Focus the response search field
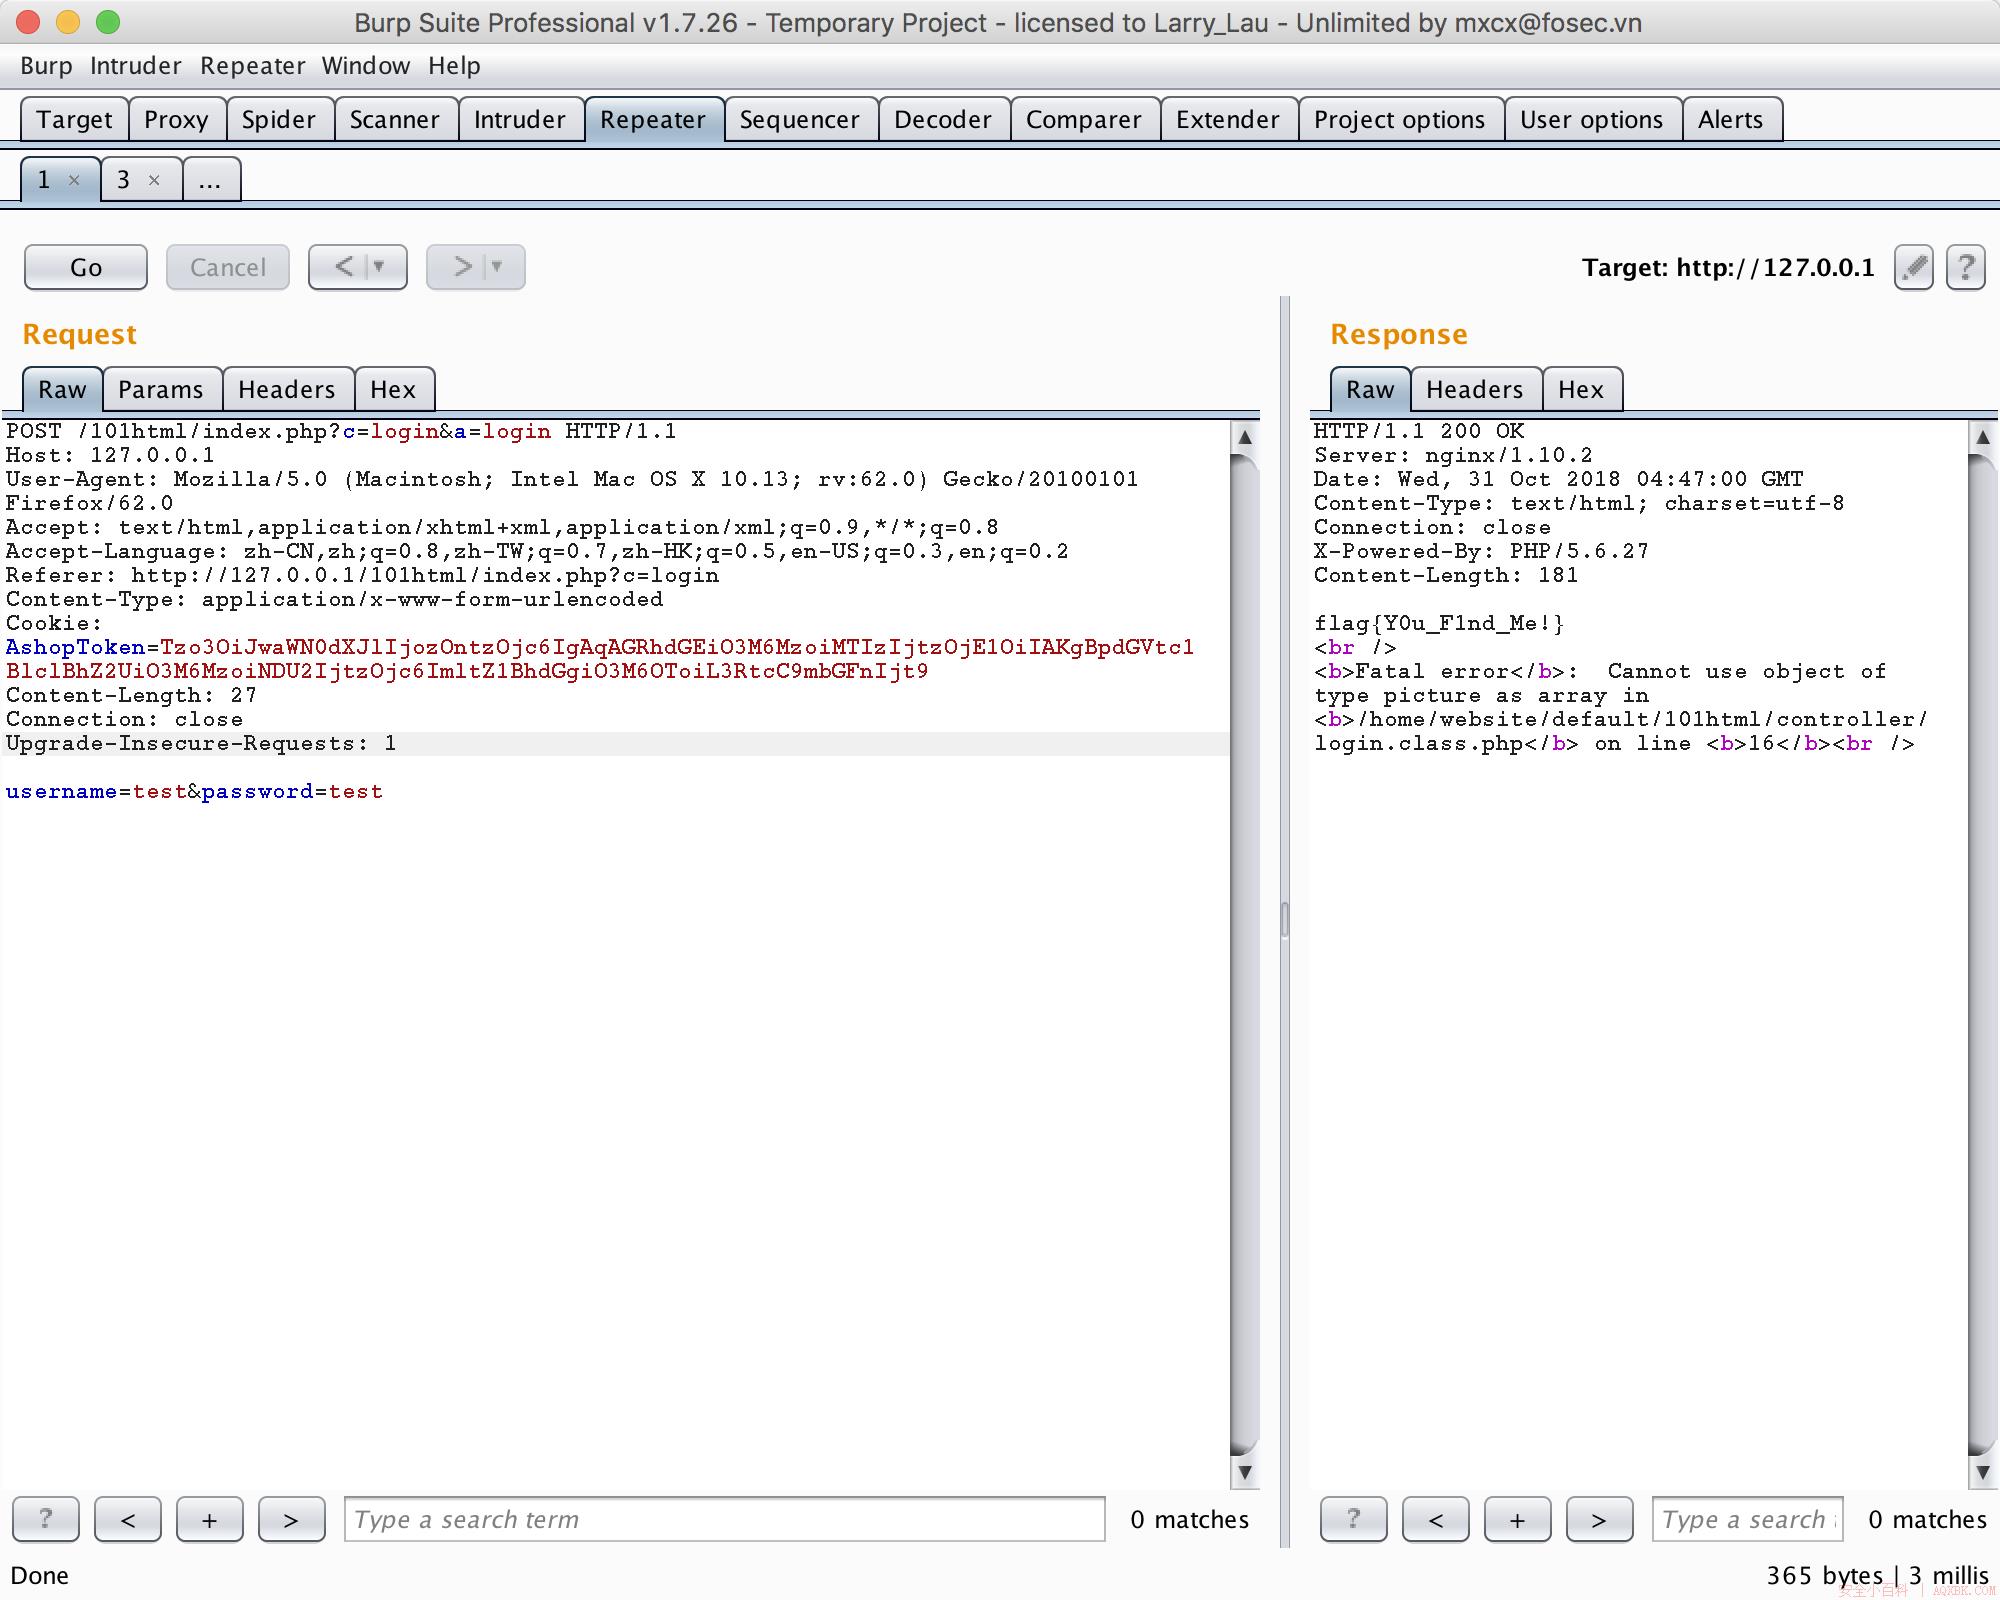 1748,1520
